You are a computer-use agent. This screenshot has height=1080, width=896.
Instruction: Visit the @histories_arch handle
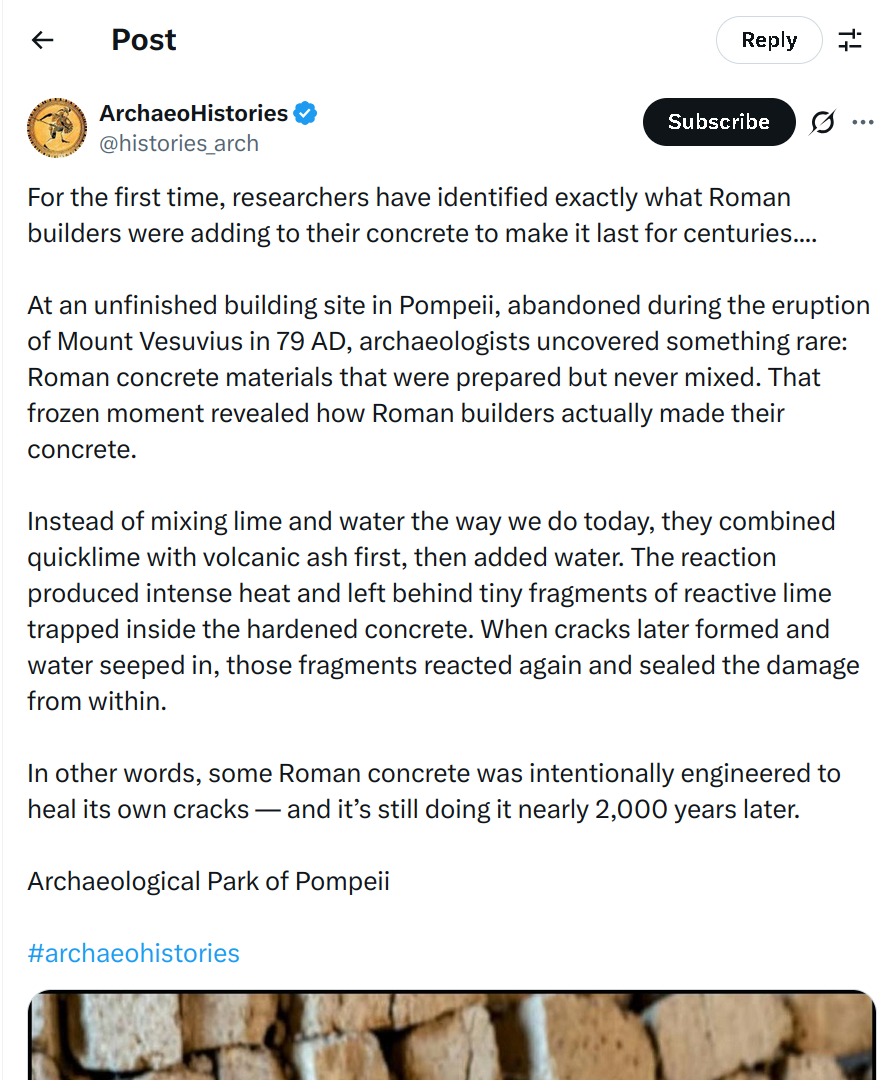(179, 143)
